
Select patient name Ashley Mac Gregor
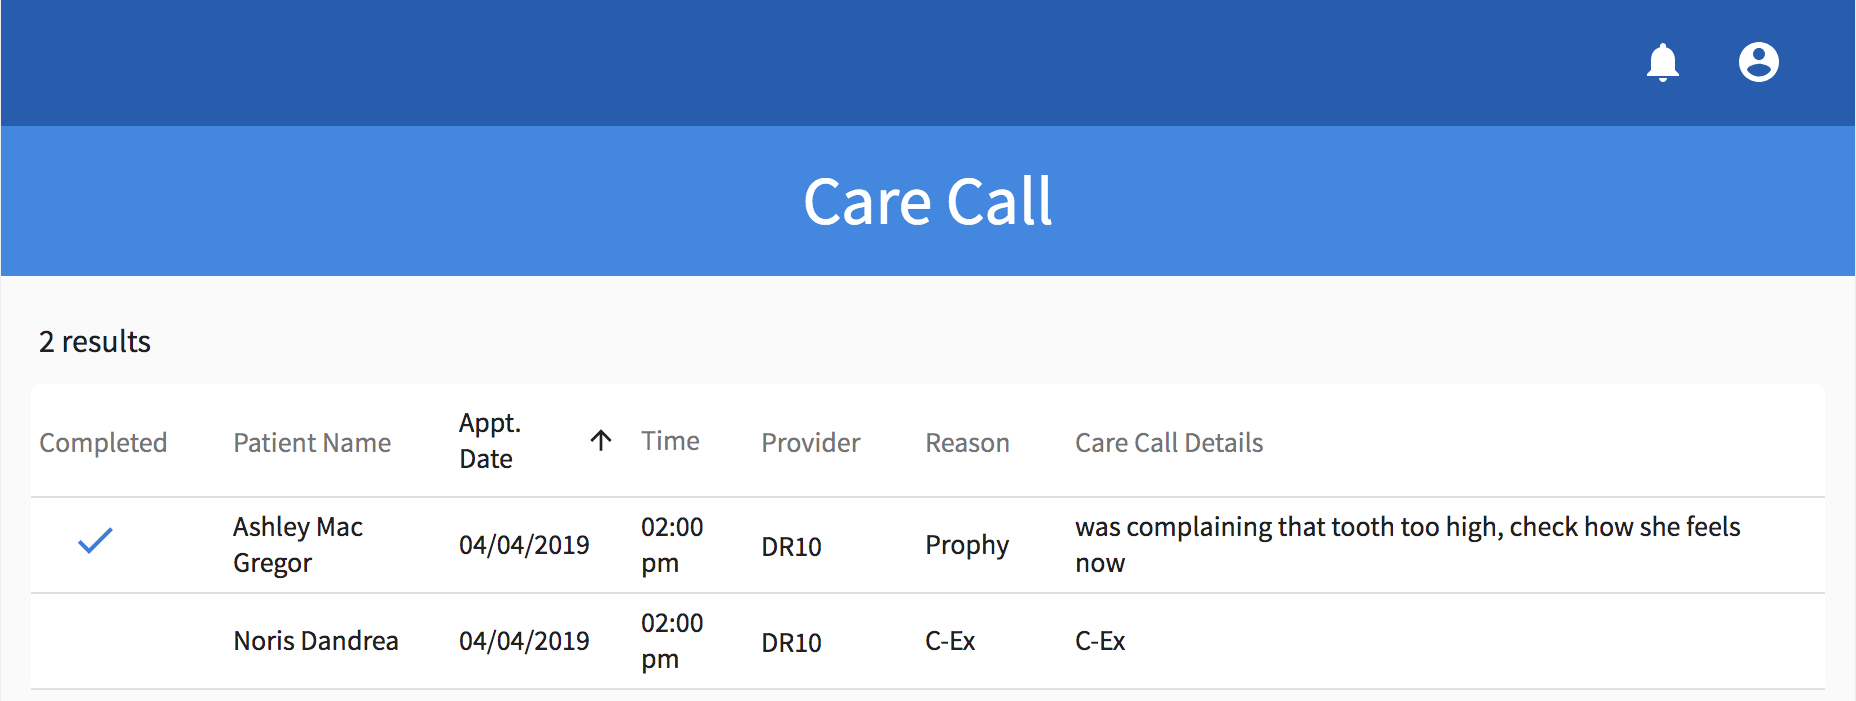[297, 545]
